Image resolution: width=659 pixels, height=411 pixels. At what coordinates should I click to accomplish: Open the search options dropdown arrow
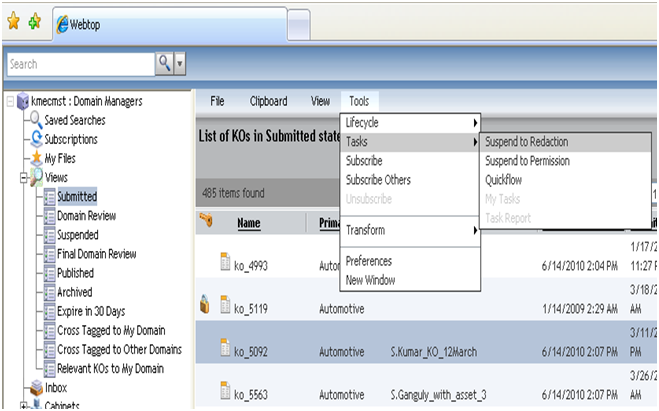click(180, 64)
